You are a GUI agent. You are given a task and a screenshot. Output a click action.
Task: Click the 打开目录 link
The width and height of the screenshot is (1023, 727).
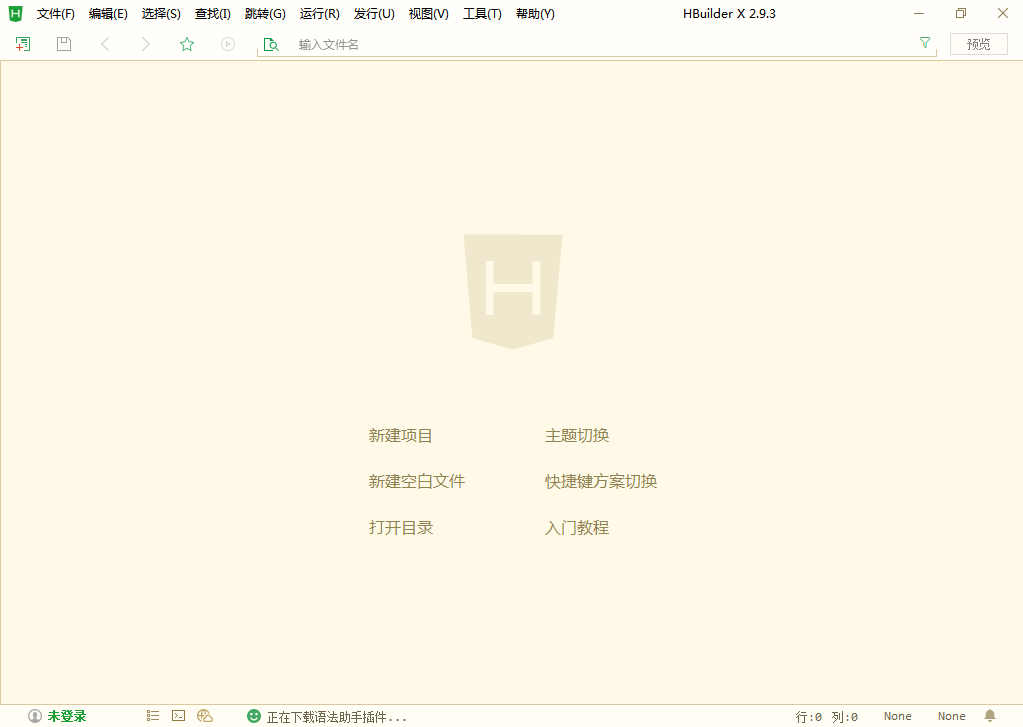tap(401, 527)
